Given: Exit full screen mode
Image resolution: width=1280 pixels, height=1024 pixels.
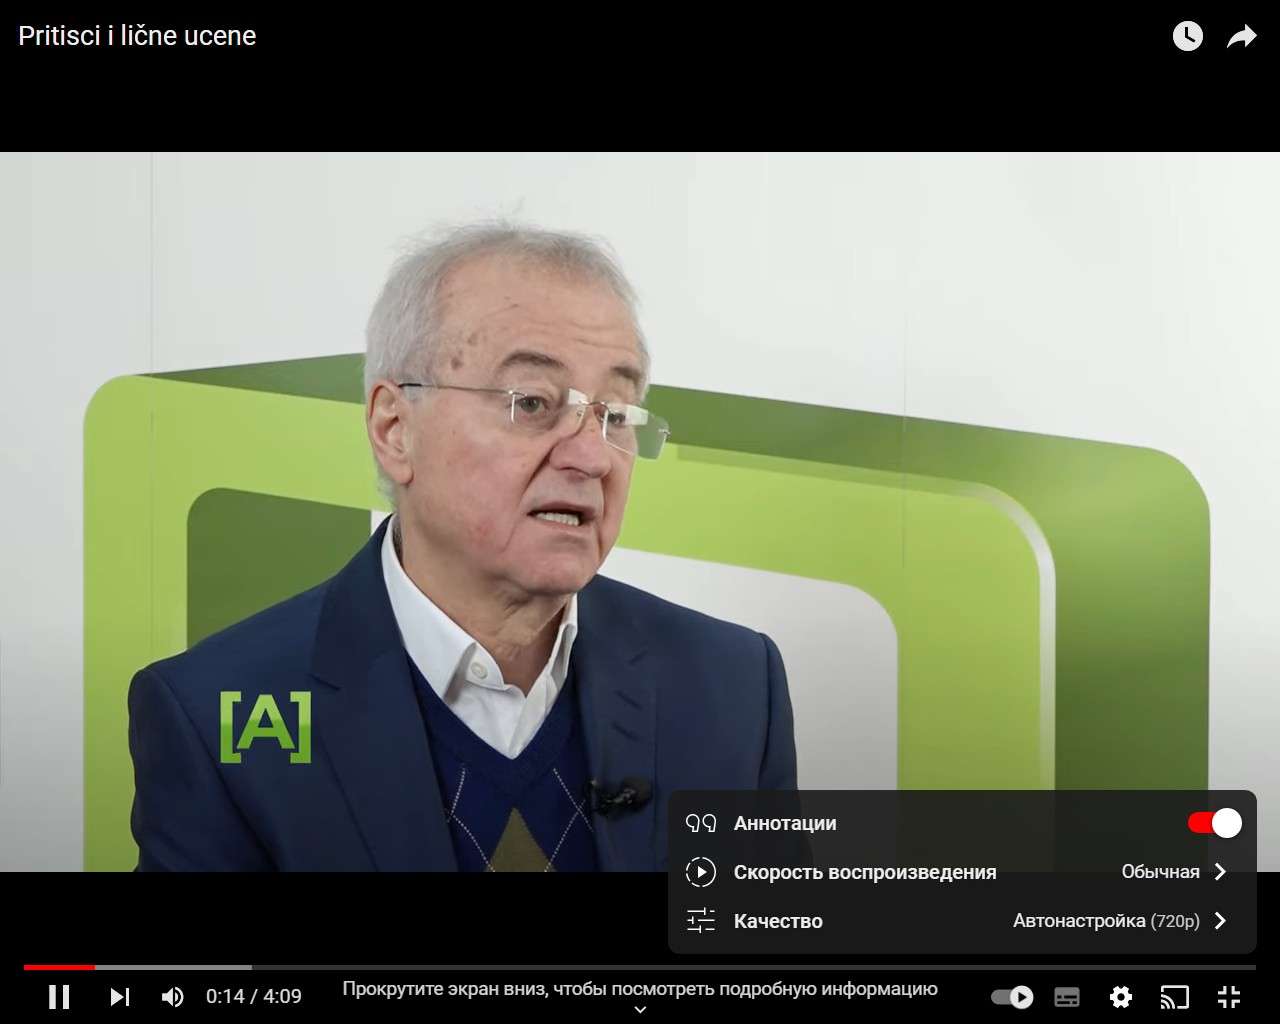Looking at the screenshot, I should coord(1229,997).
